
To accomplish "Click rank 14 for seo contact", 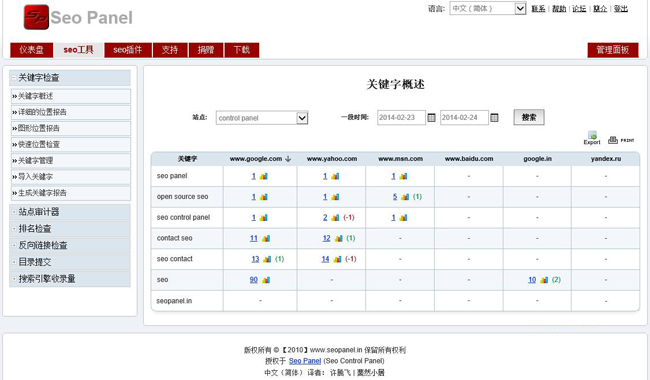I will click(x=325, y=259).
